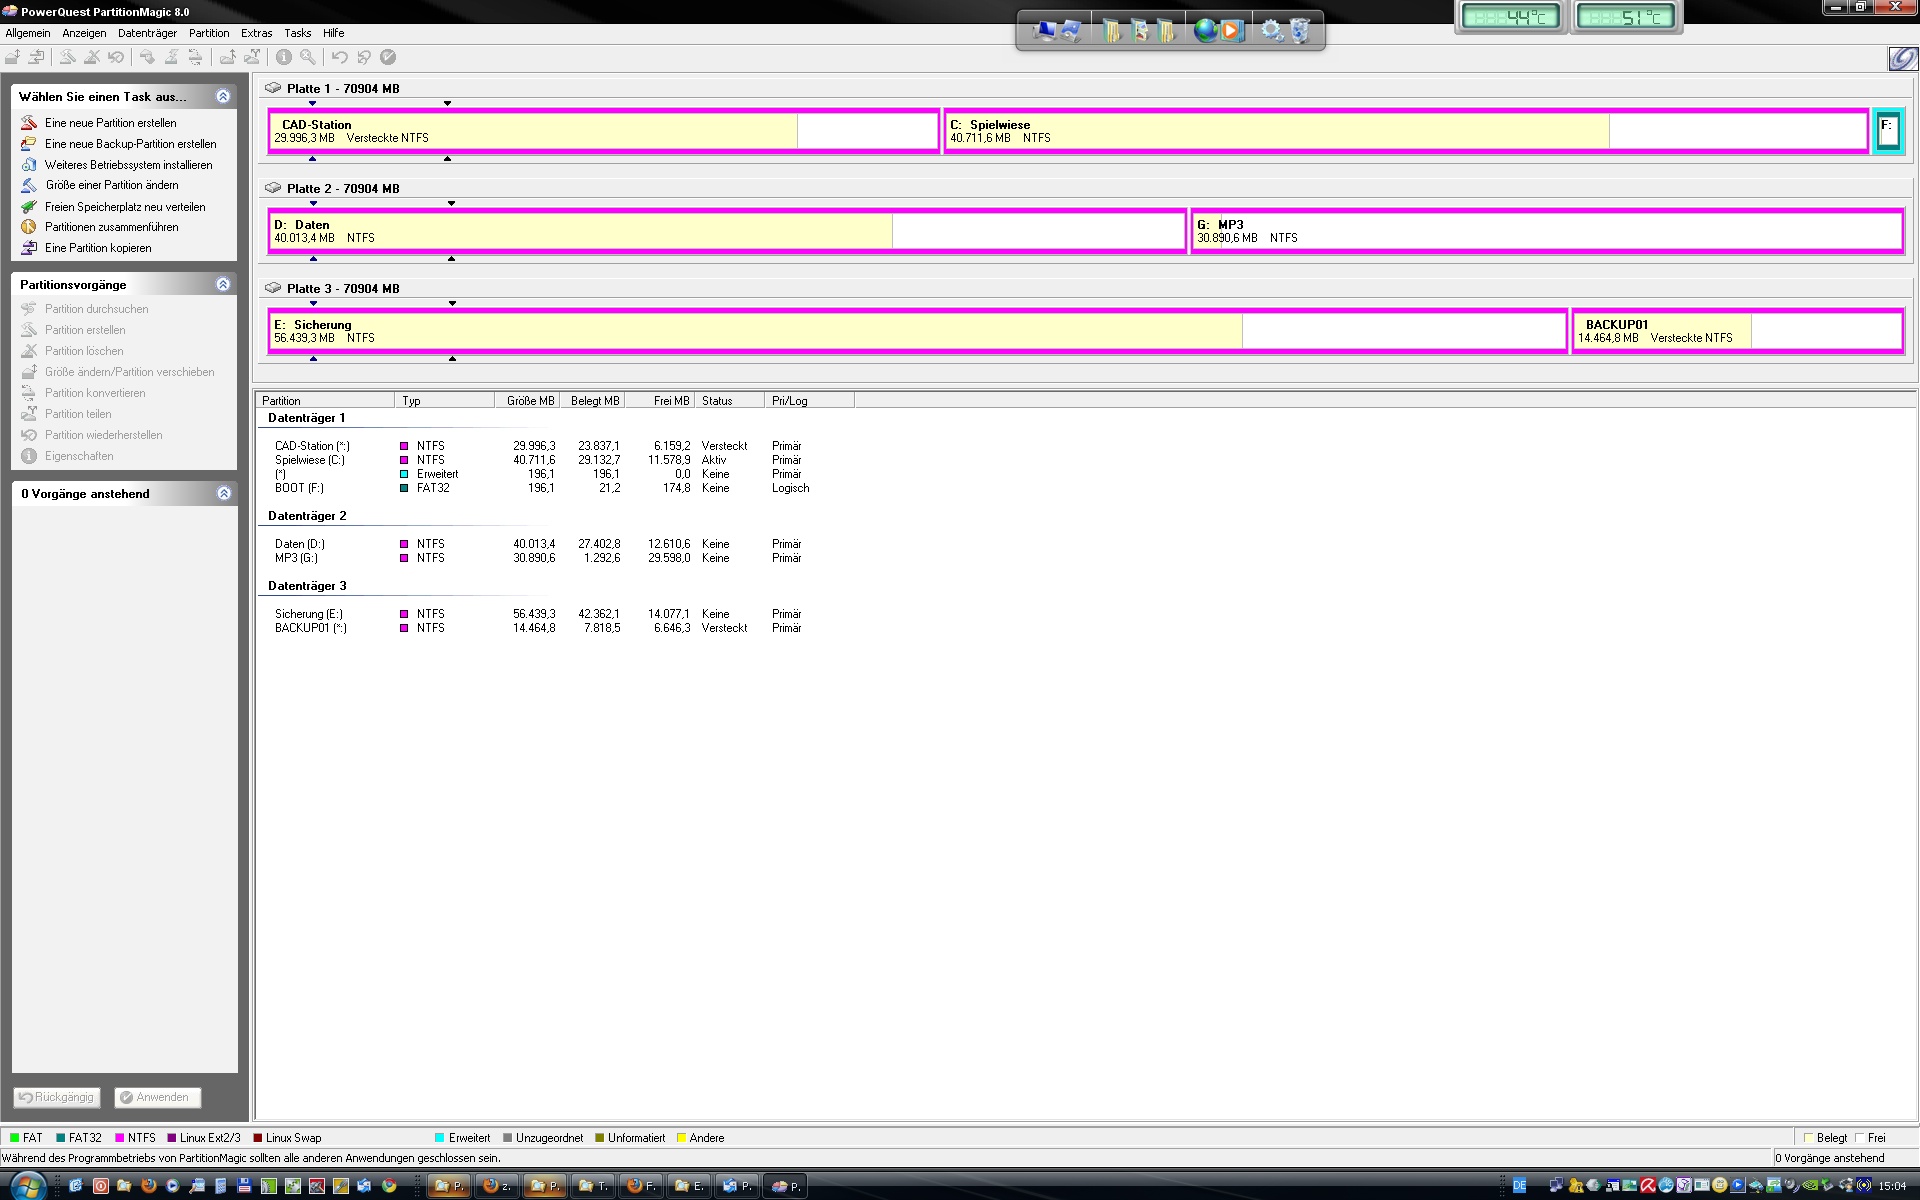Image resolution: width=1920 pixels, height=1200 pixels.
Task: Click 'Weiteres Betriebssystem installieren' task
Action: click(129, 165)
